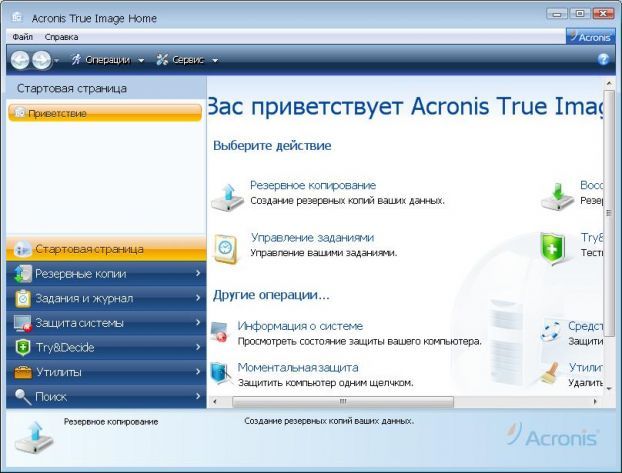Open Утилиты navigation section
The height and width of the screenshot is (473, 622).
pos(106,372)
